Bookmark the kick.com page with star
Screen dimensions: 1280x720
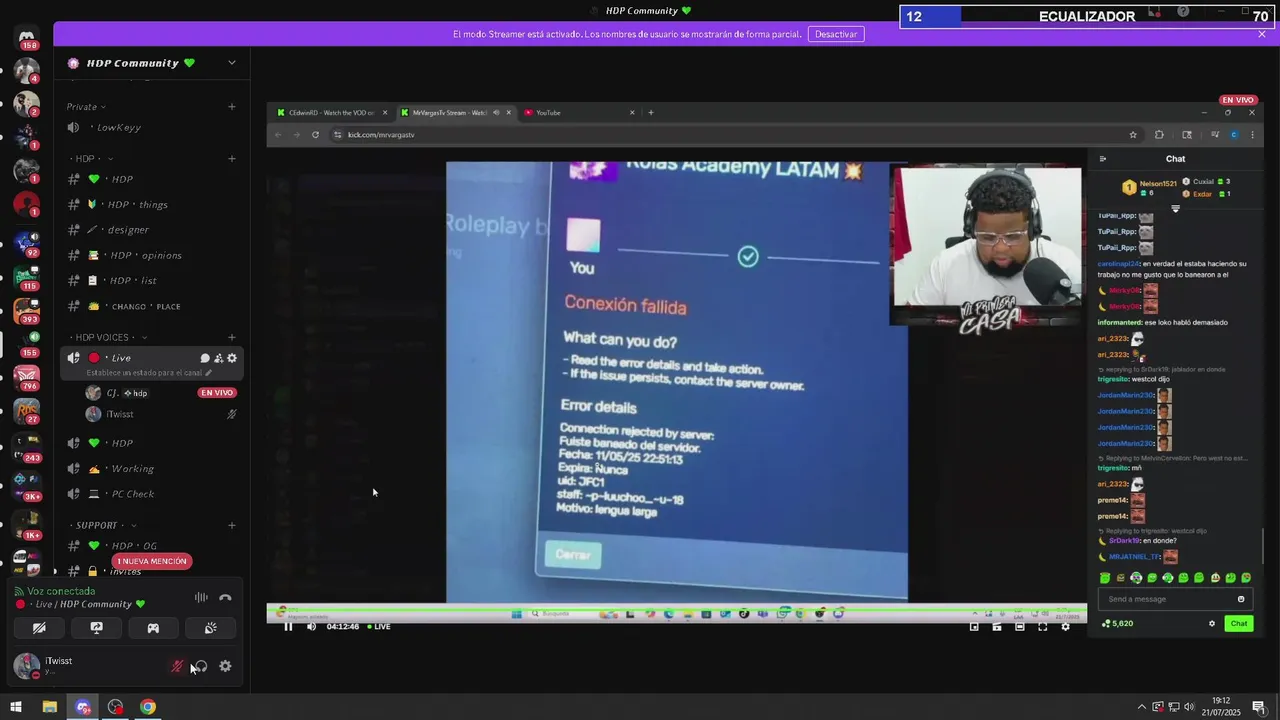(x=1133, y=135)
